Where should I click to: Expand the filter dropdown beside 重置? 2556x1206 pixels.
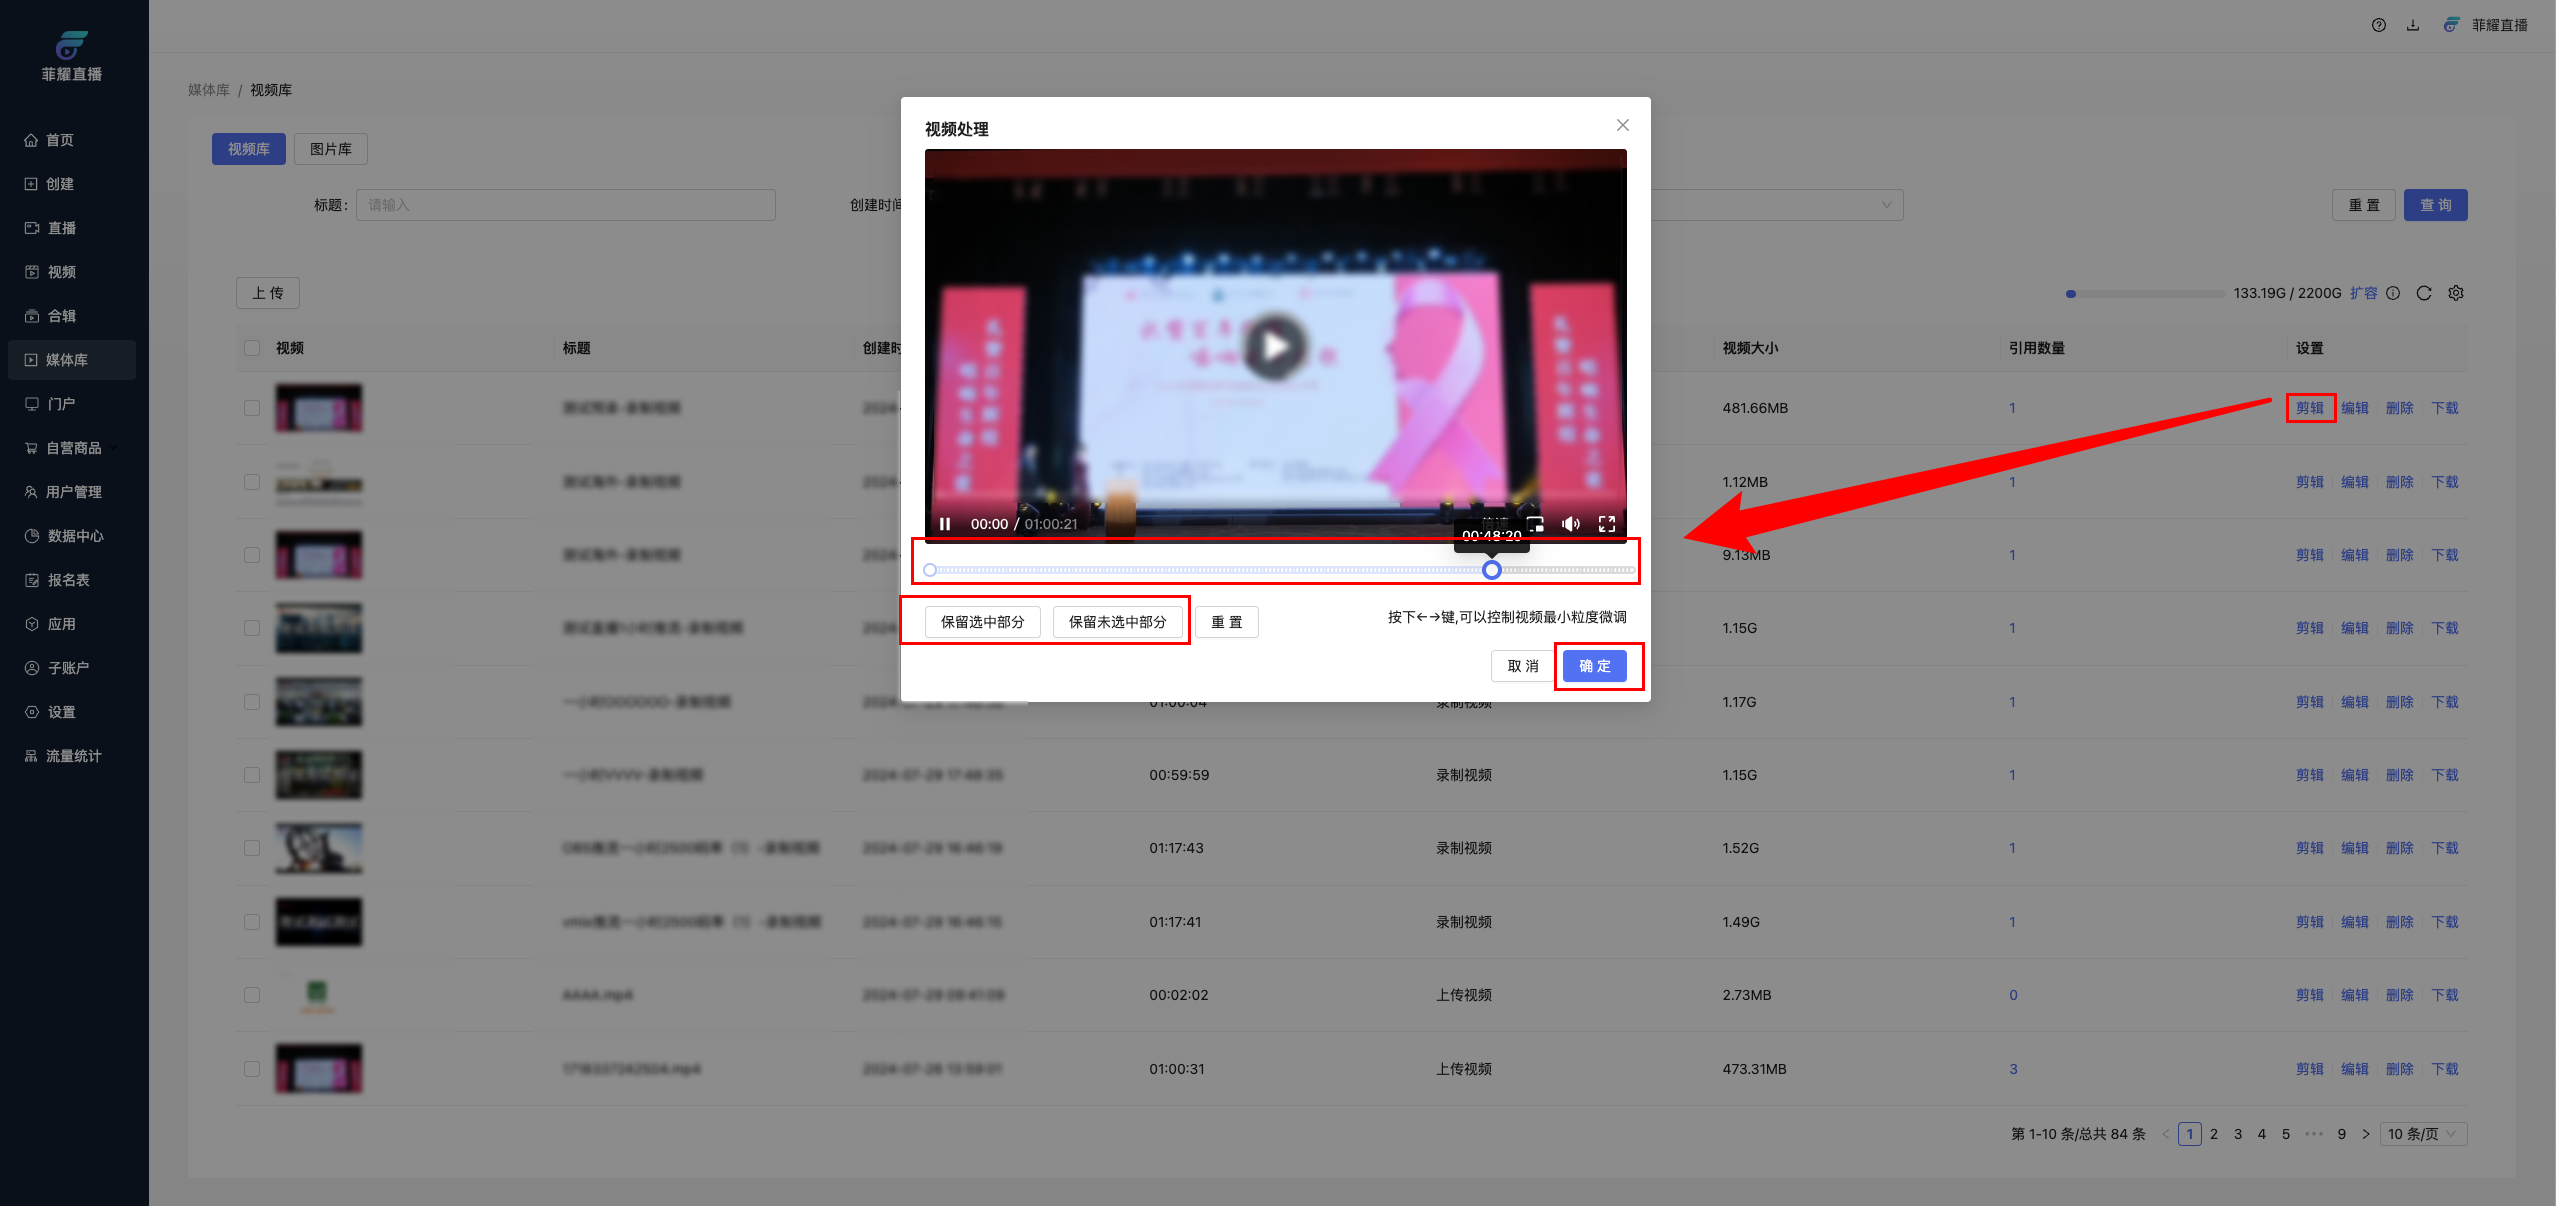(x=1886, y=205)
